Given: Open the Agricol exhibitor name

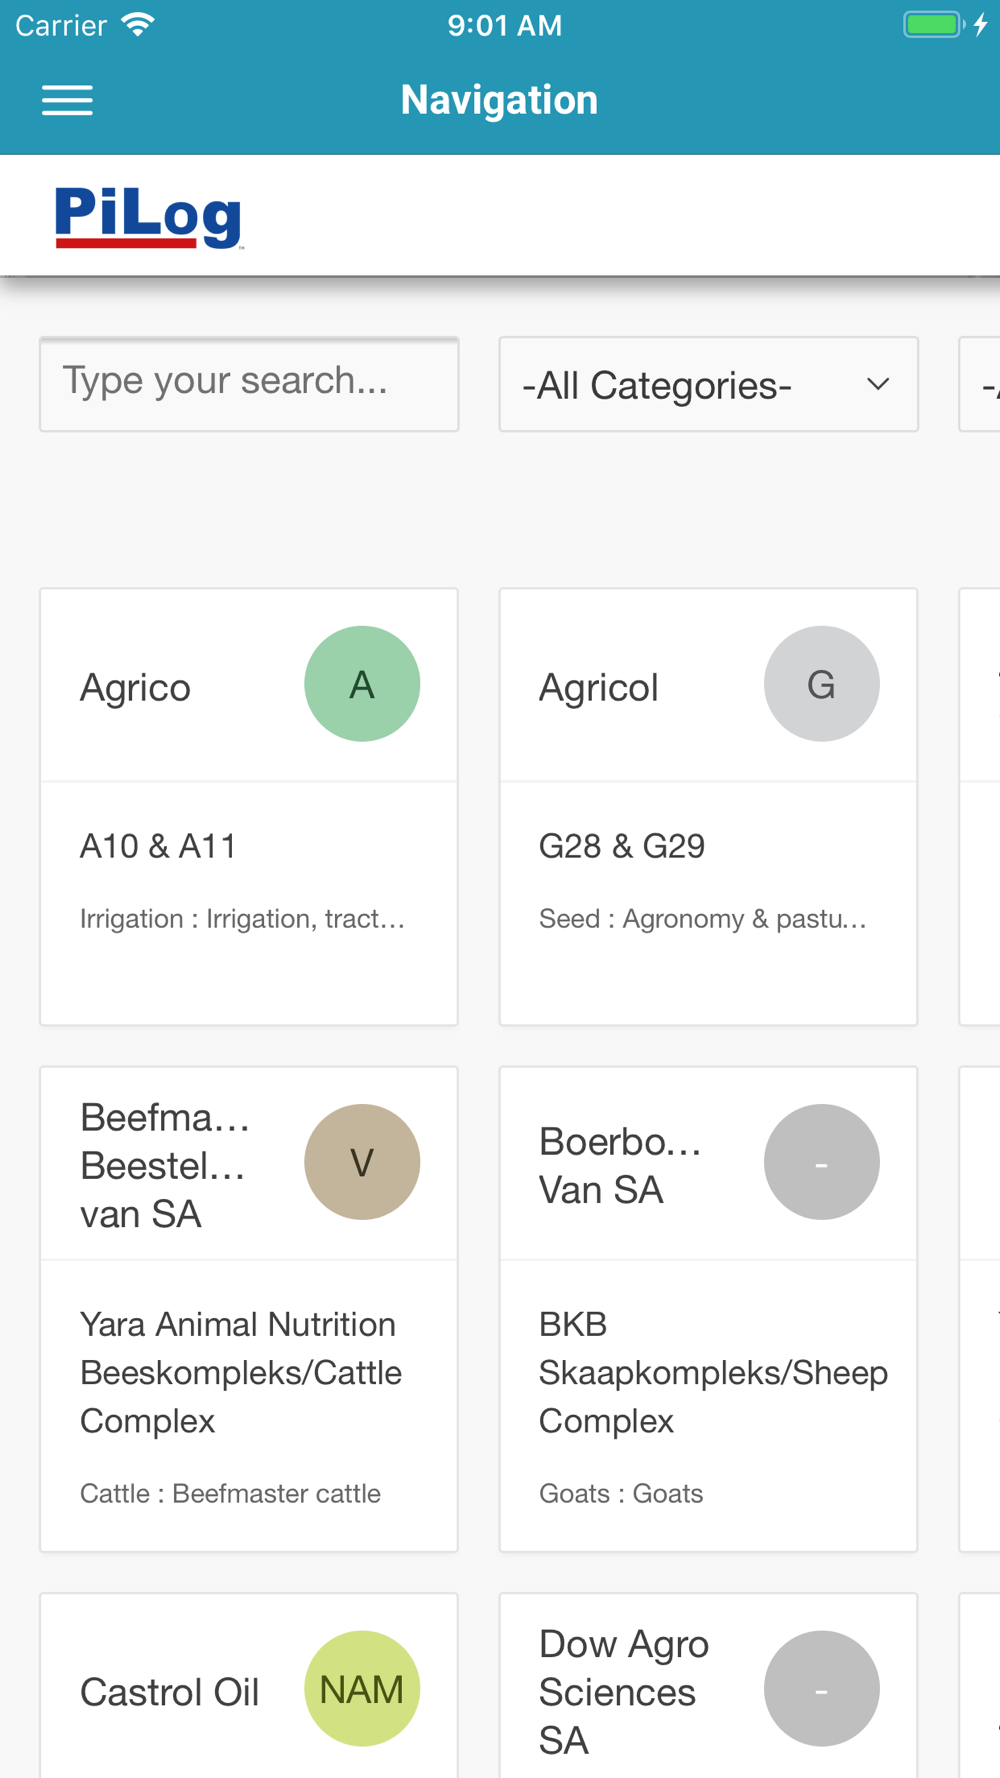Looking at the screenshot, I should (599, 688).
